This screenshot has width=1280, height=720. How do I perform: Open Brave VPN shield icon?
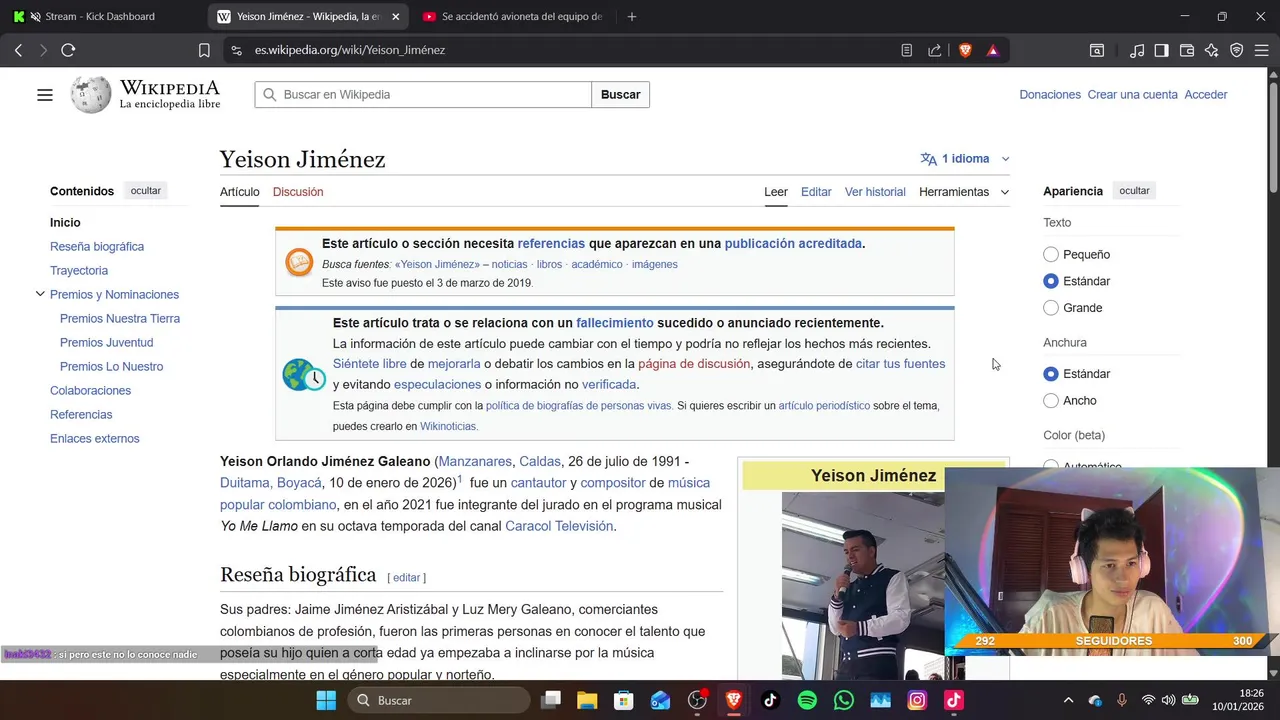tap(1237, 50)
